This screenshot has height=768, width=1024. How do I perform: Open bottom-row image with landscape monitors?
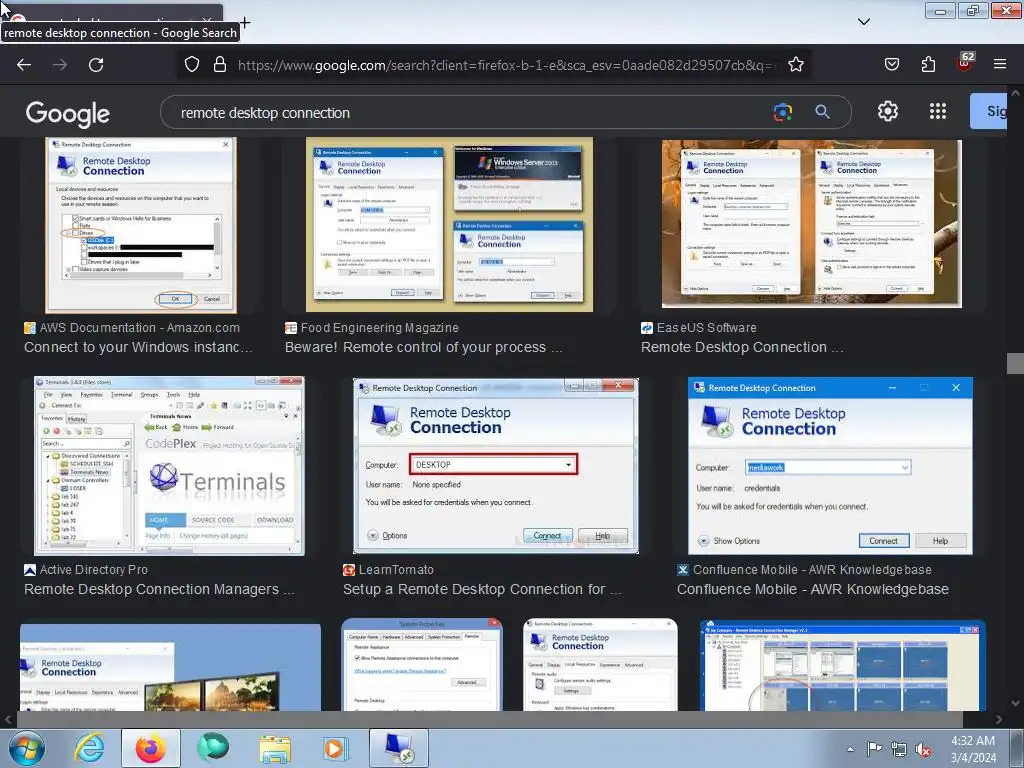(170, 667)
